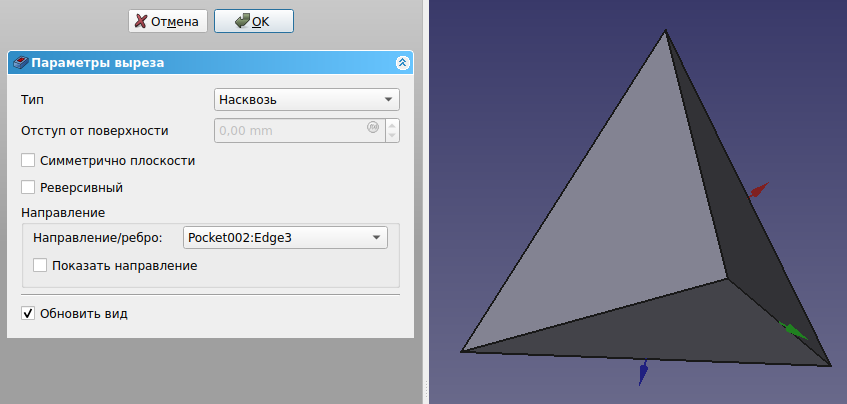The height and width of the screenshot is (404, 847).
Task: Click the Отступ от поверхности length field
Action: click(299, 130)
